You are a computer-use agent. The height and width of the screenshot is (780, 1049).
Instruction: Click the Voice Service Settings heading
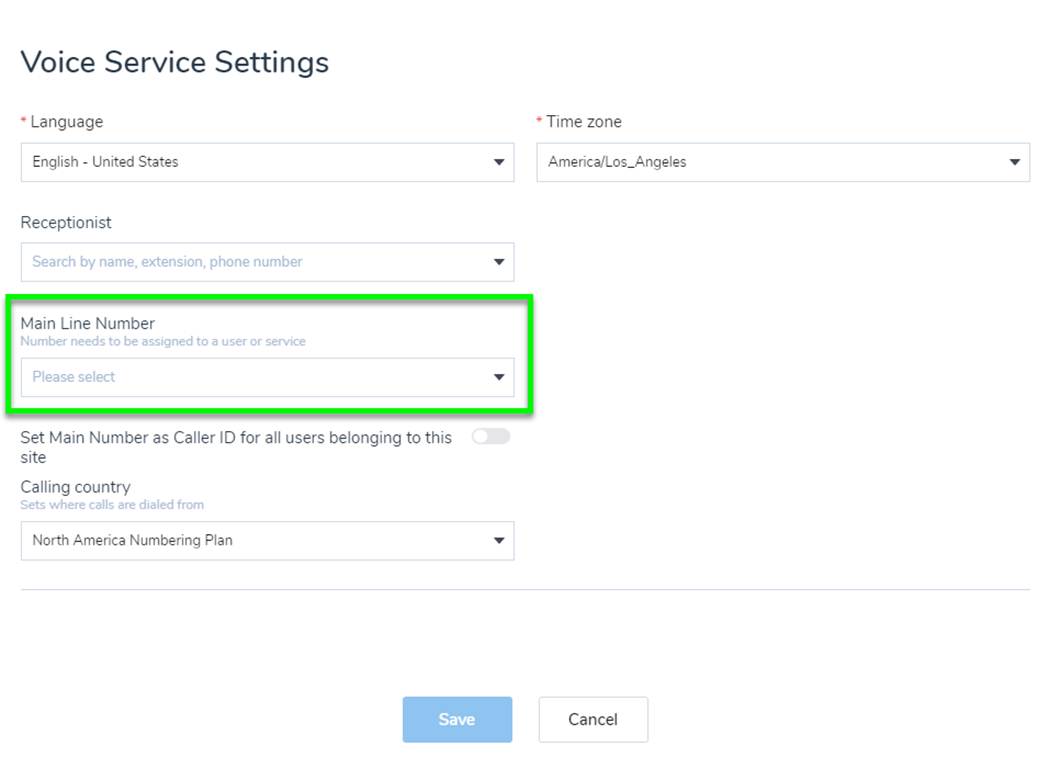coord(175,62)
